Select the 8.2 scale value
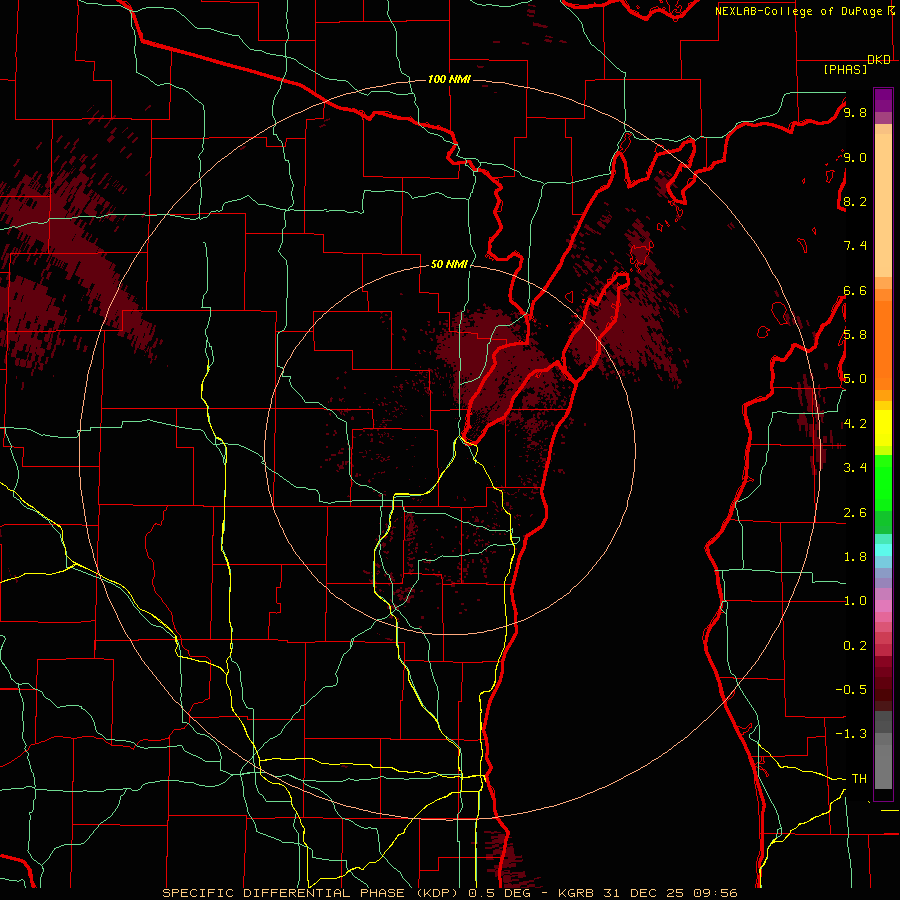 855,201
